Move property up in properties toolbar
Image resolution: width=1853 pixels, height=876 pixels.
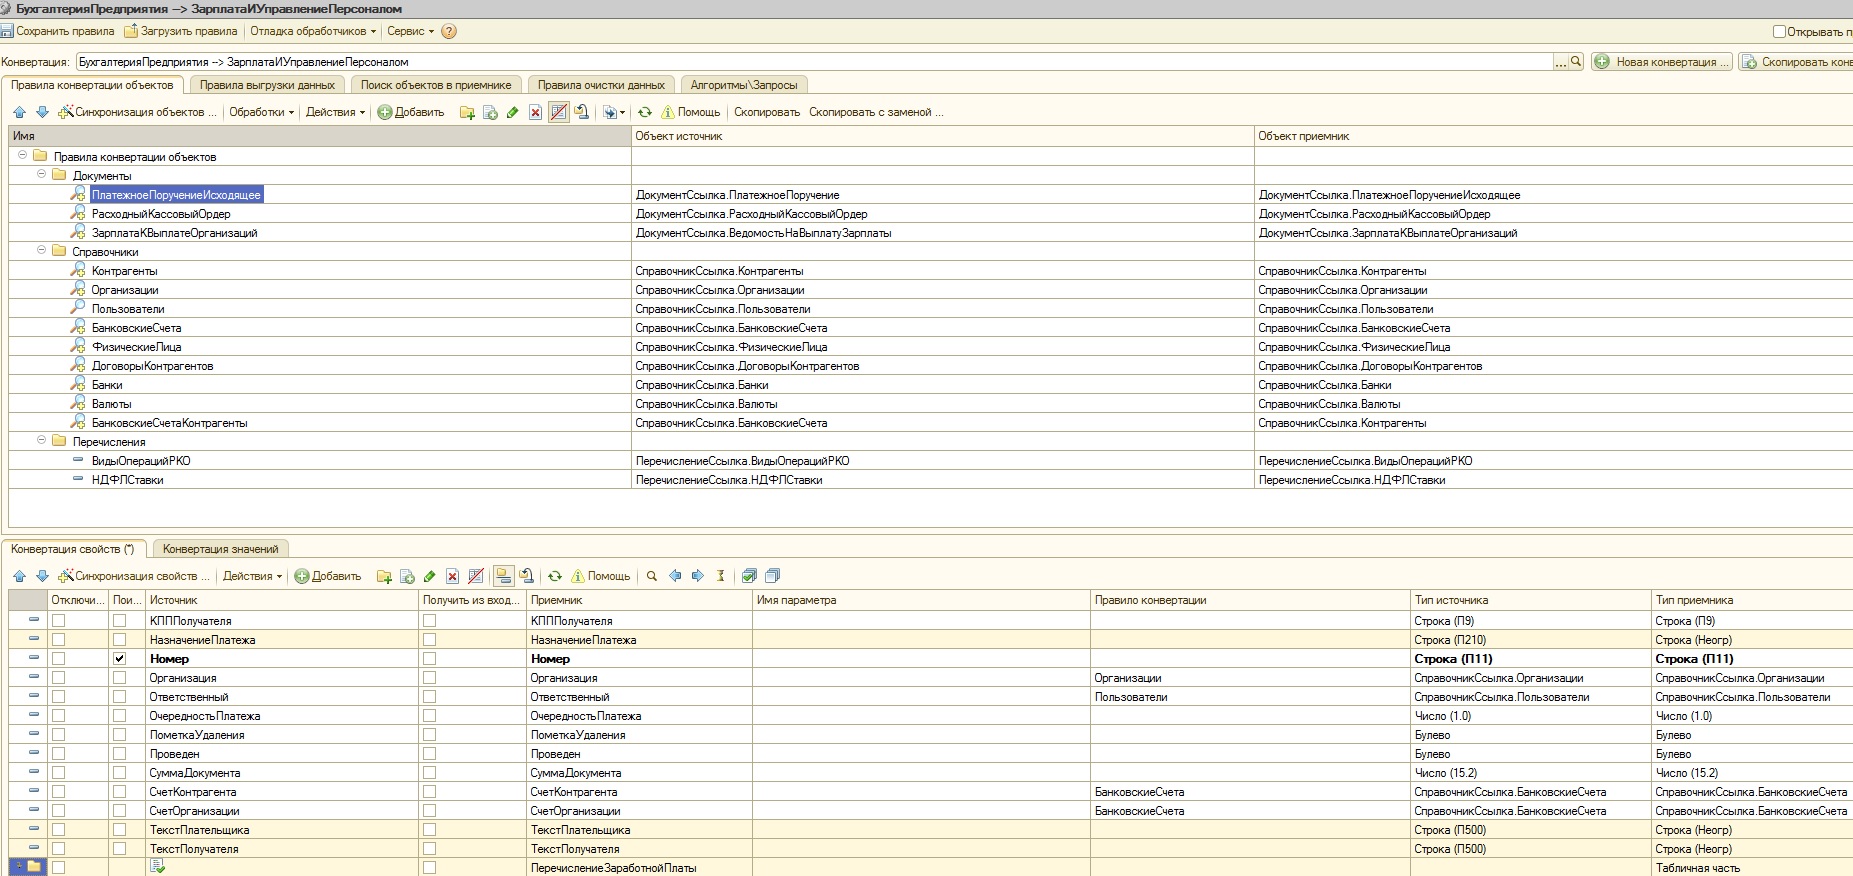tap(19, 576)
